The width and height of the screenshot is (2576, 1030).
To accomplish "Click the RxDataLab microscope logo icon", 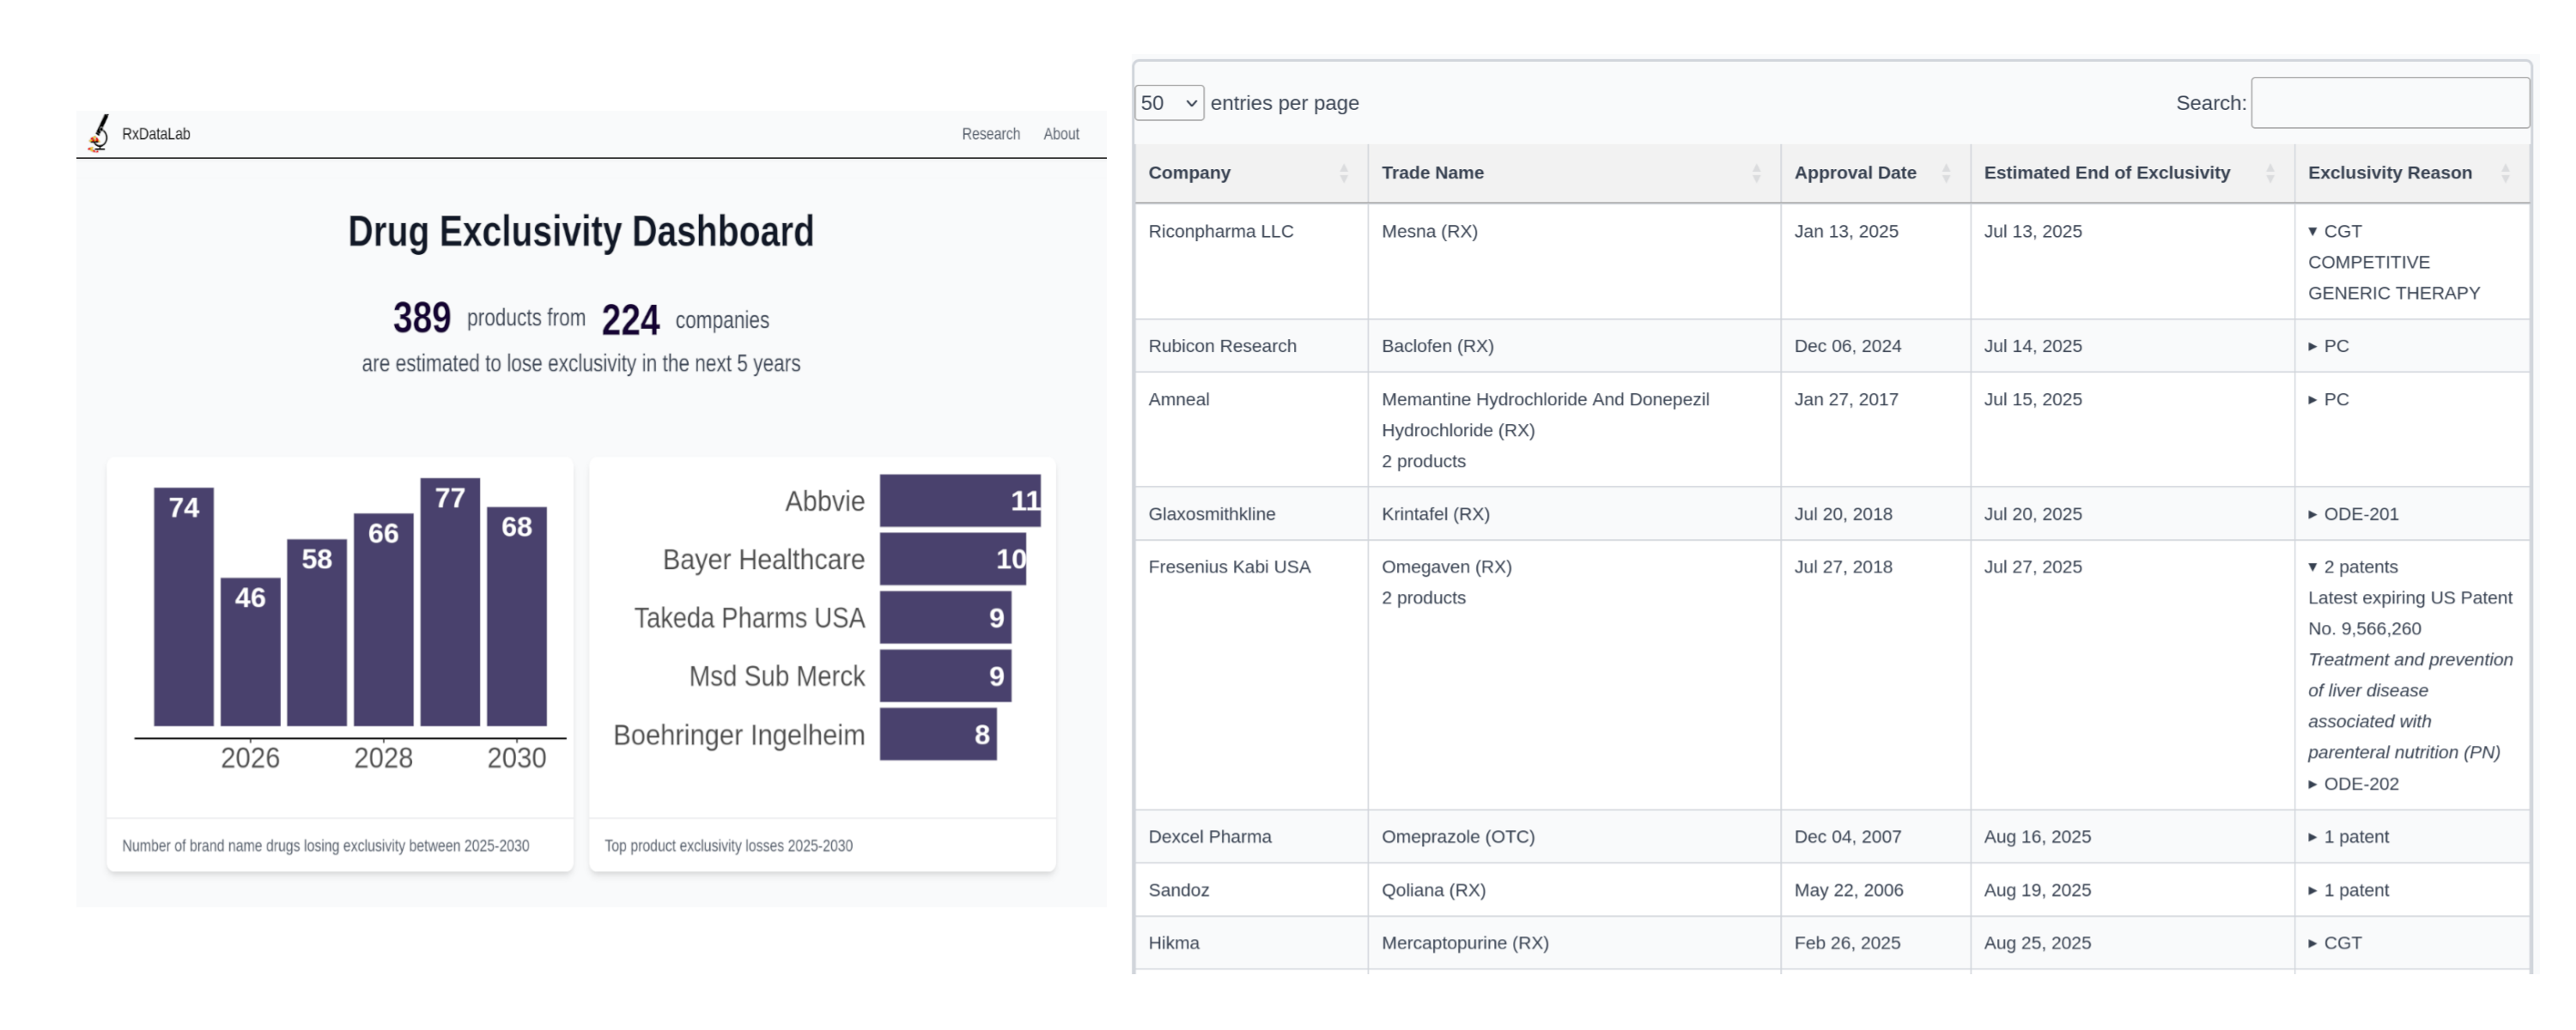I will pos(99,133).
